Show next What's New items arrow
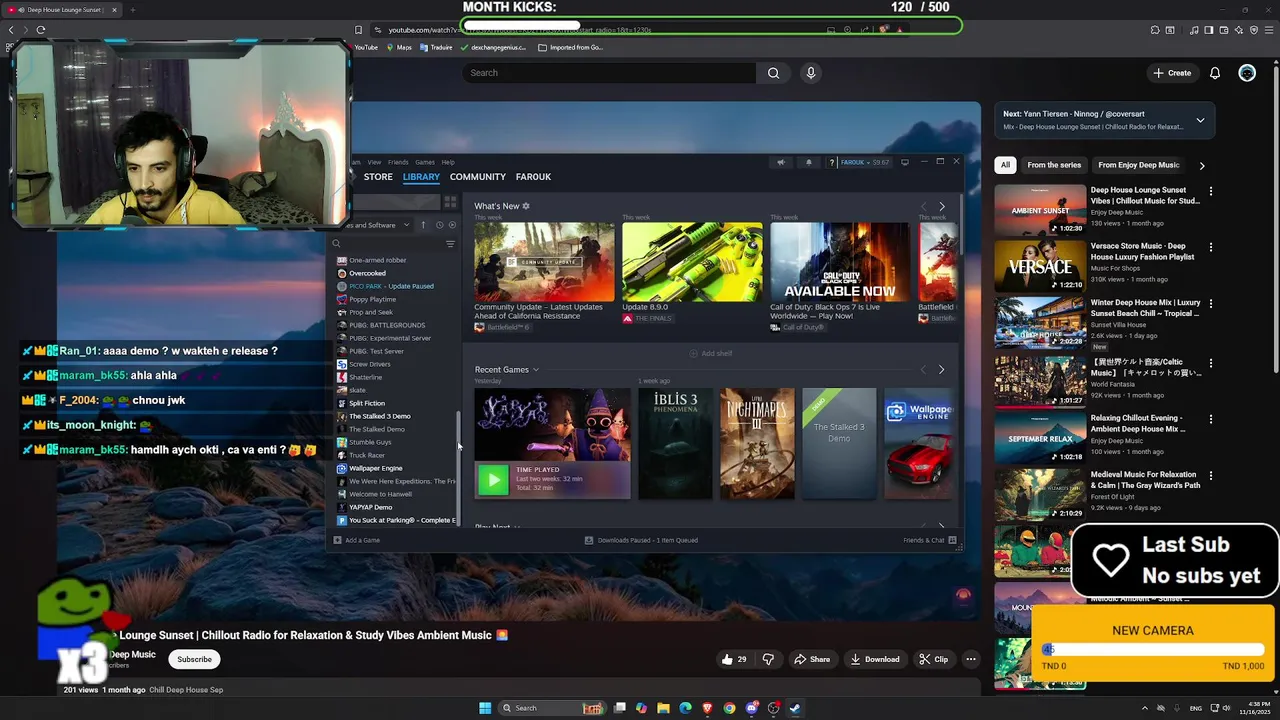The height and width of the screenshot is (720, 1280). point(941,206)
